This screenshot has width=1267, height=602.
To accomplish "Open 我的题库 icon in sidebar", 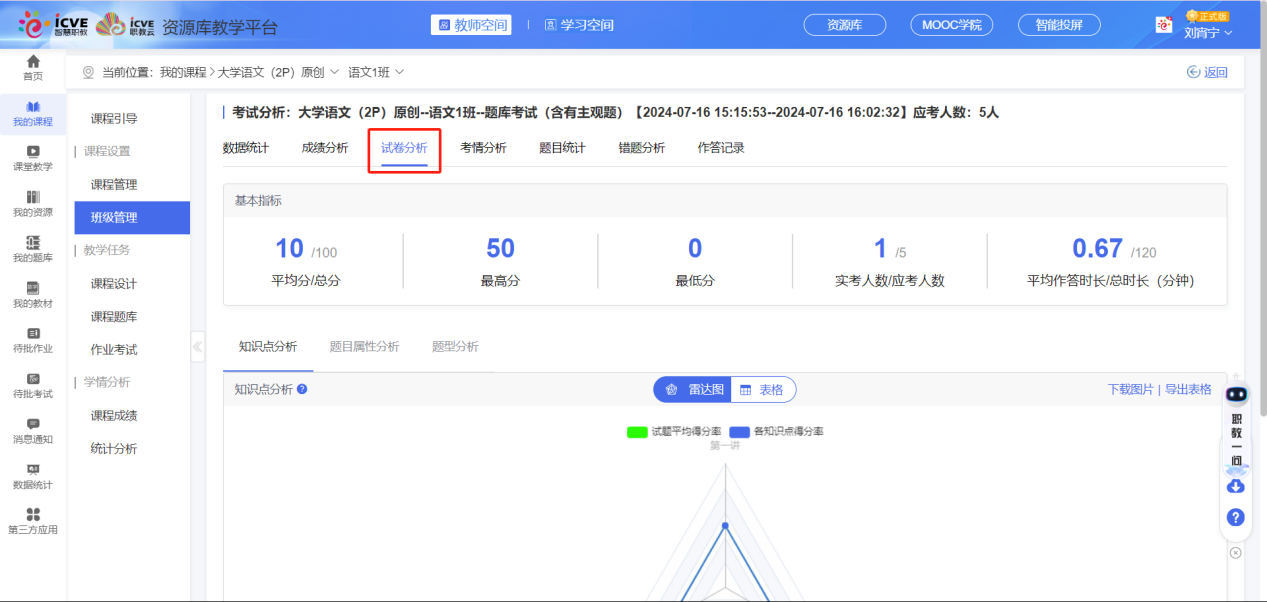I will (x=33, y=248).
